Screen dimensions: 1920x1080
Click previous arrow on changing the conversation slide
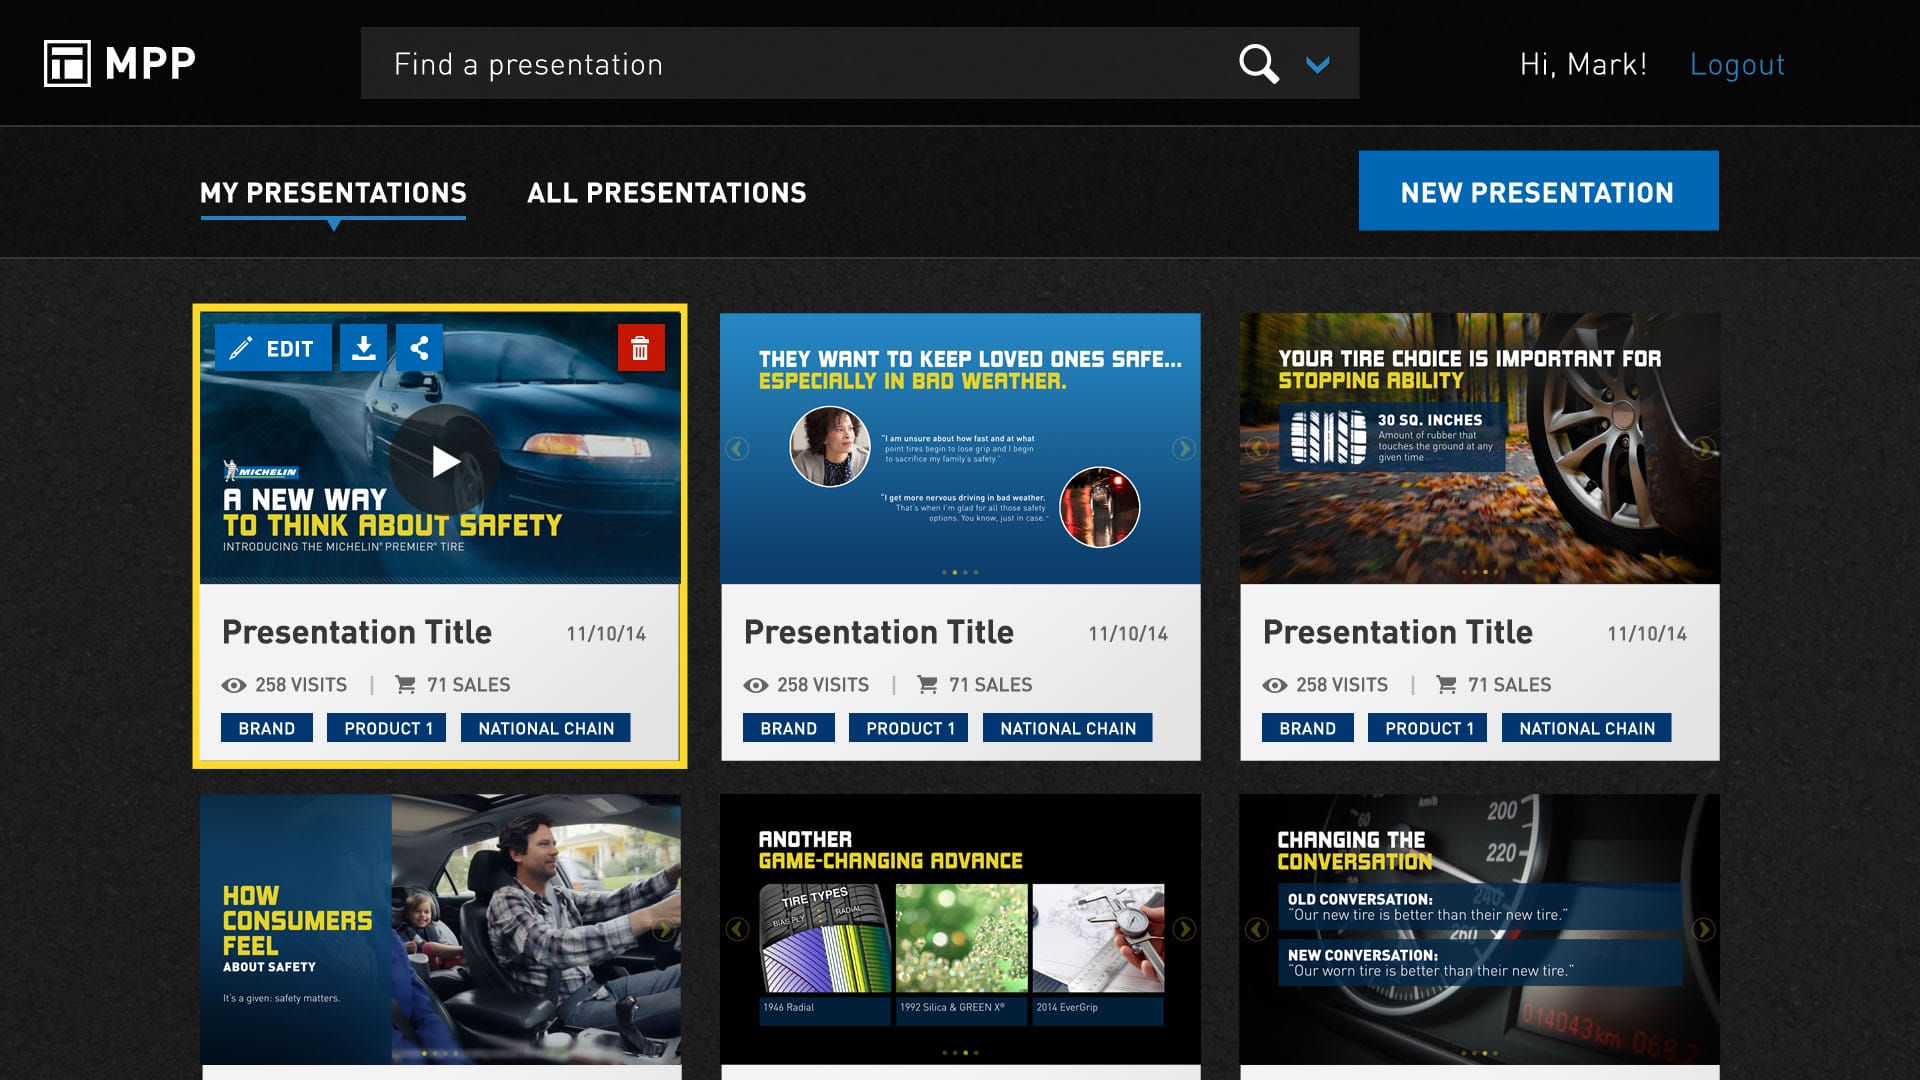(x=1257, y=929)
